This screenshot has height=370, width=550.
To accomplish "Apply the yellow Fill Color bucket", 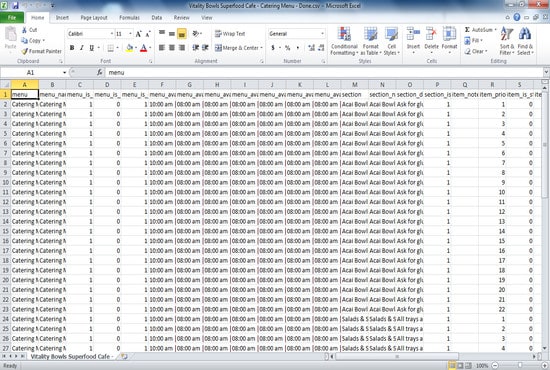I will 129,48.
